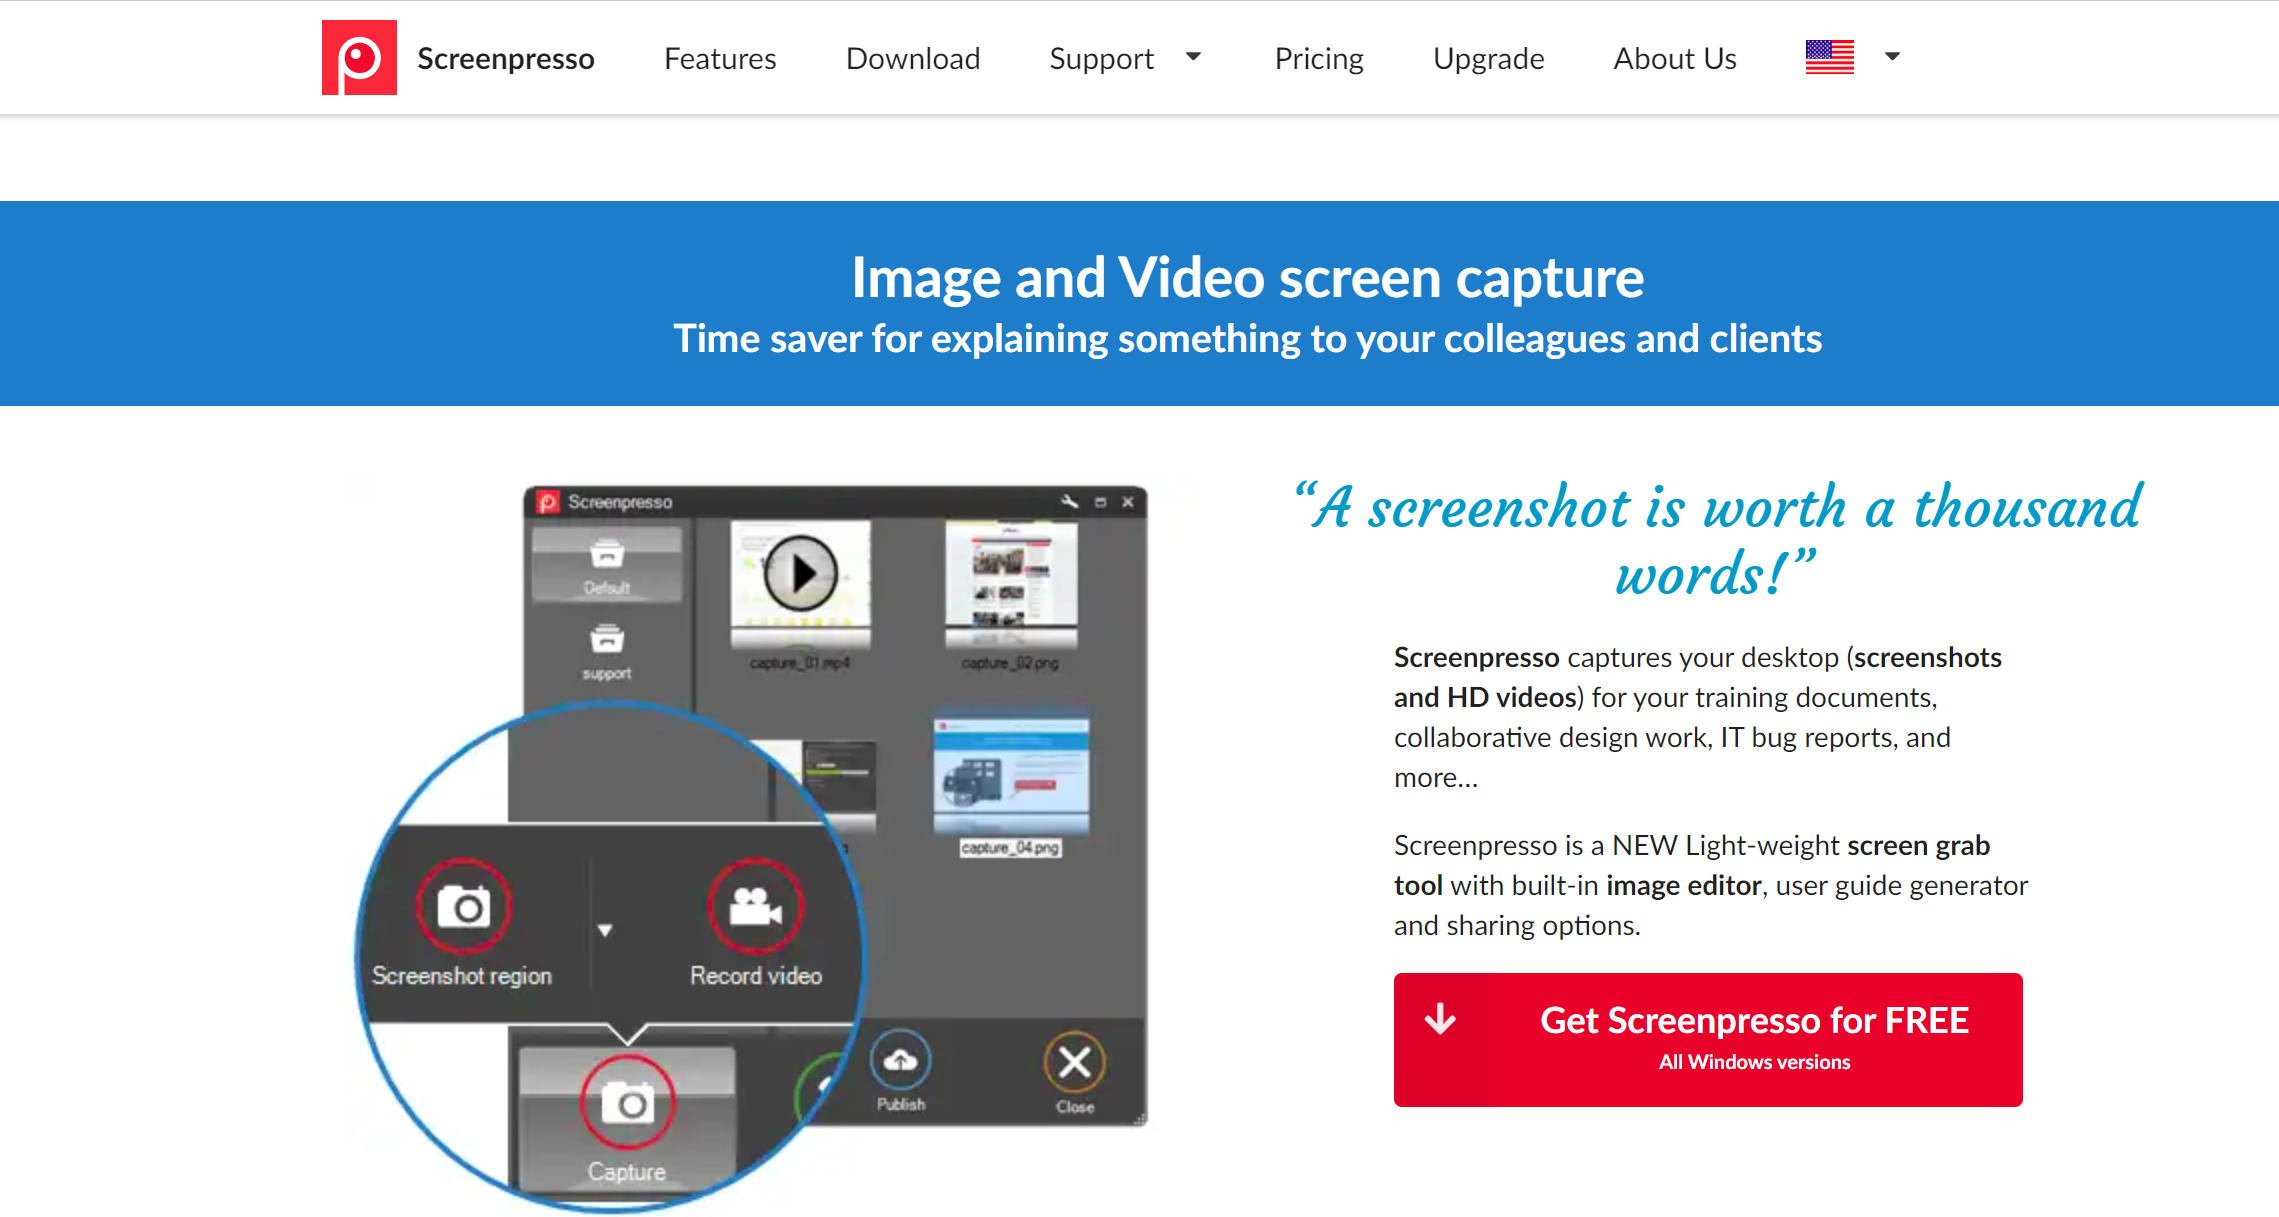The image size is (2279, 1217).
Task: Click the red Screenpresso logo icon
Action: (359, 58)
